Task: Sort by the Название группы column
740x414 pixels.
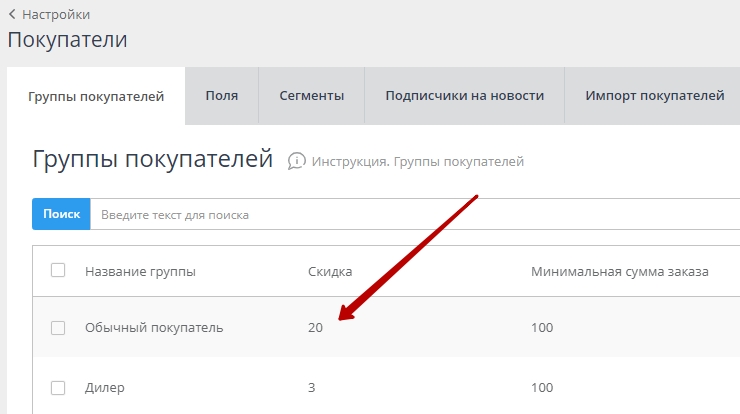Action: pos(140,271)
